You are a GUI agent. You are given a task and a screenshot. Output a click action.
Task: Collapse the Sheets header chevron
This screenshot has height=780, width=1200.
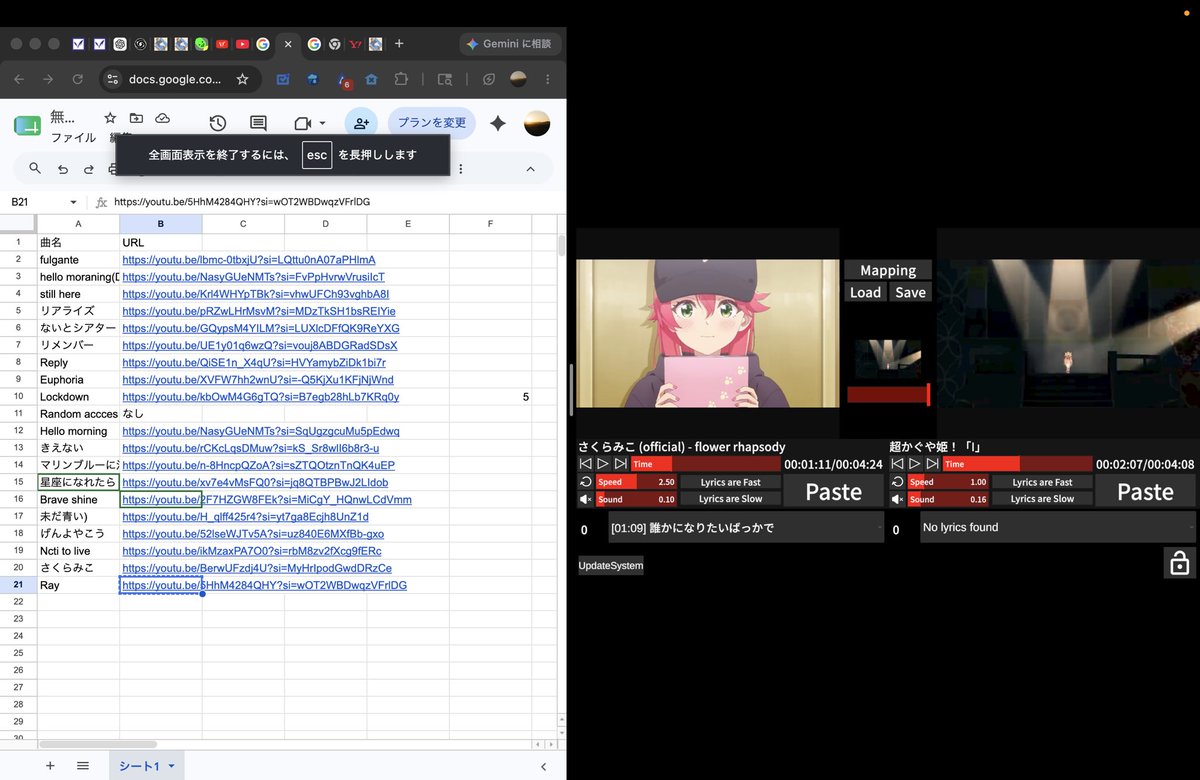[531, 169]
